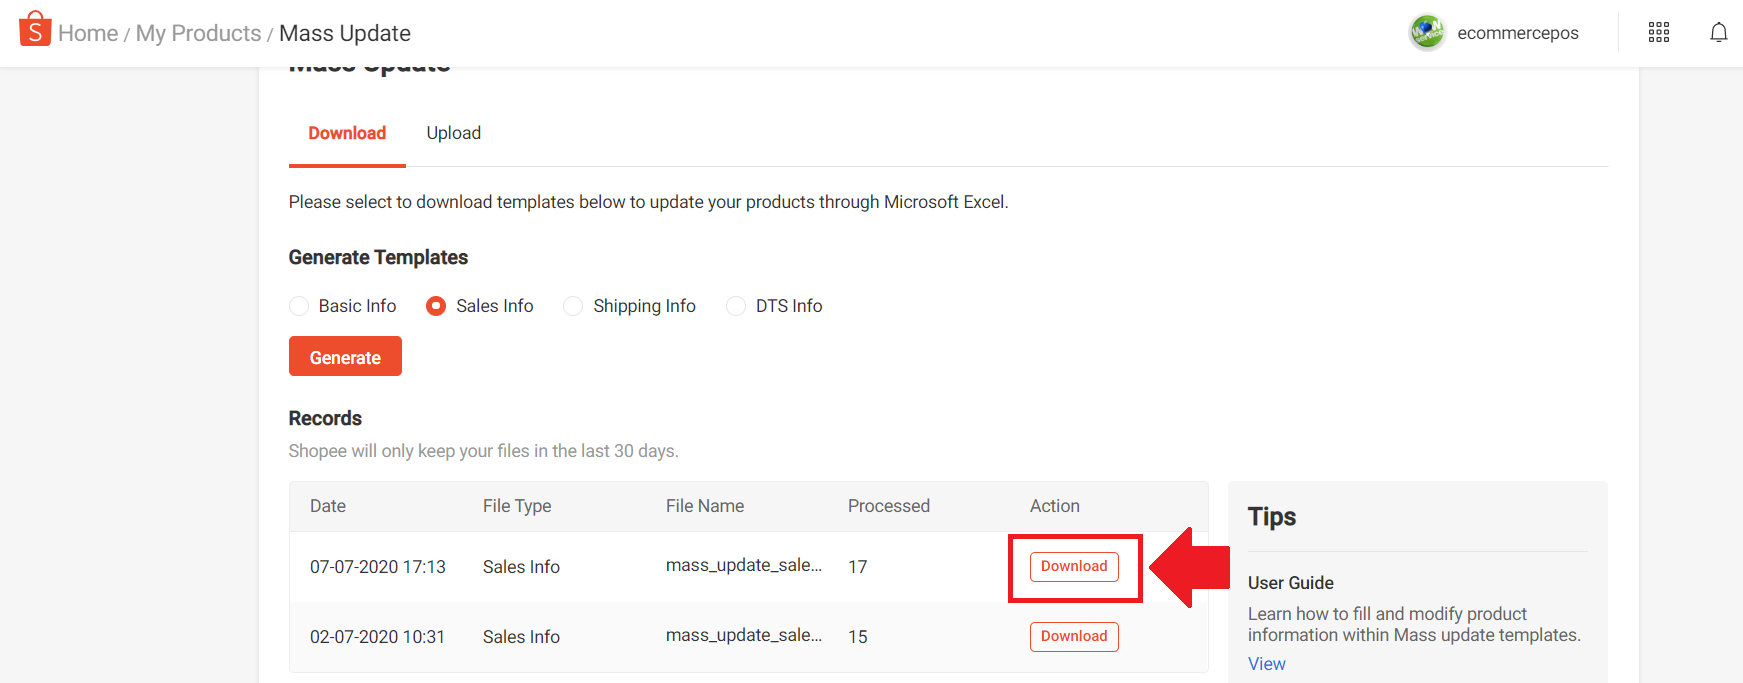1743x683 pixels.
Task: Click the Processed column header
Action: pos(888,506)
